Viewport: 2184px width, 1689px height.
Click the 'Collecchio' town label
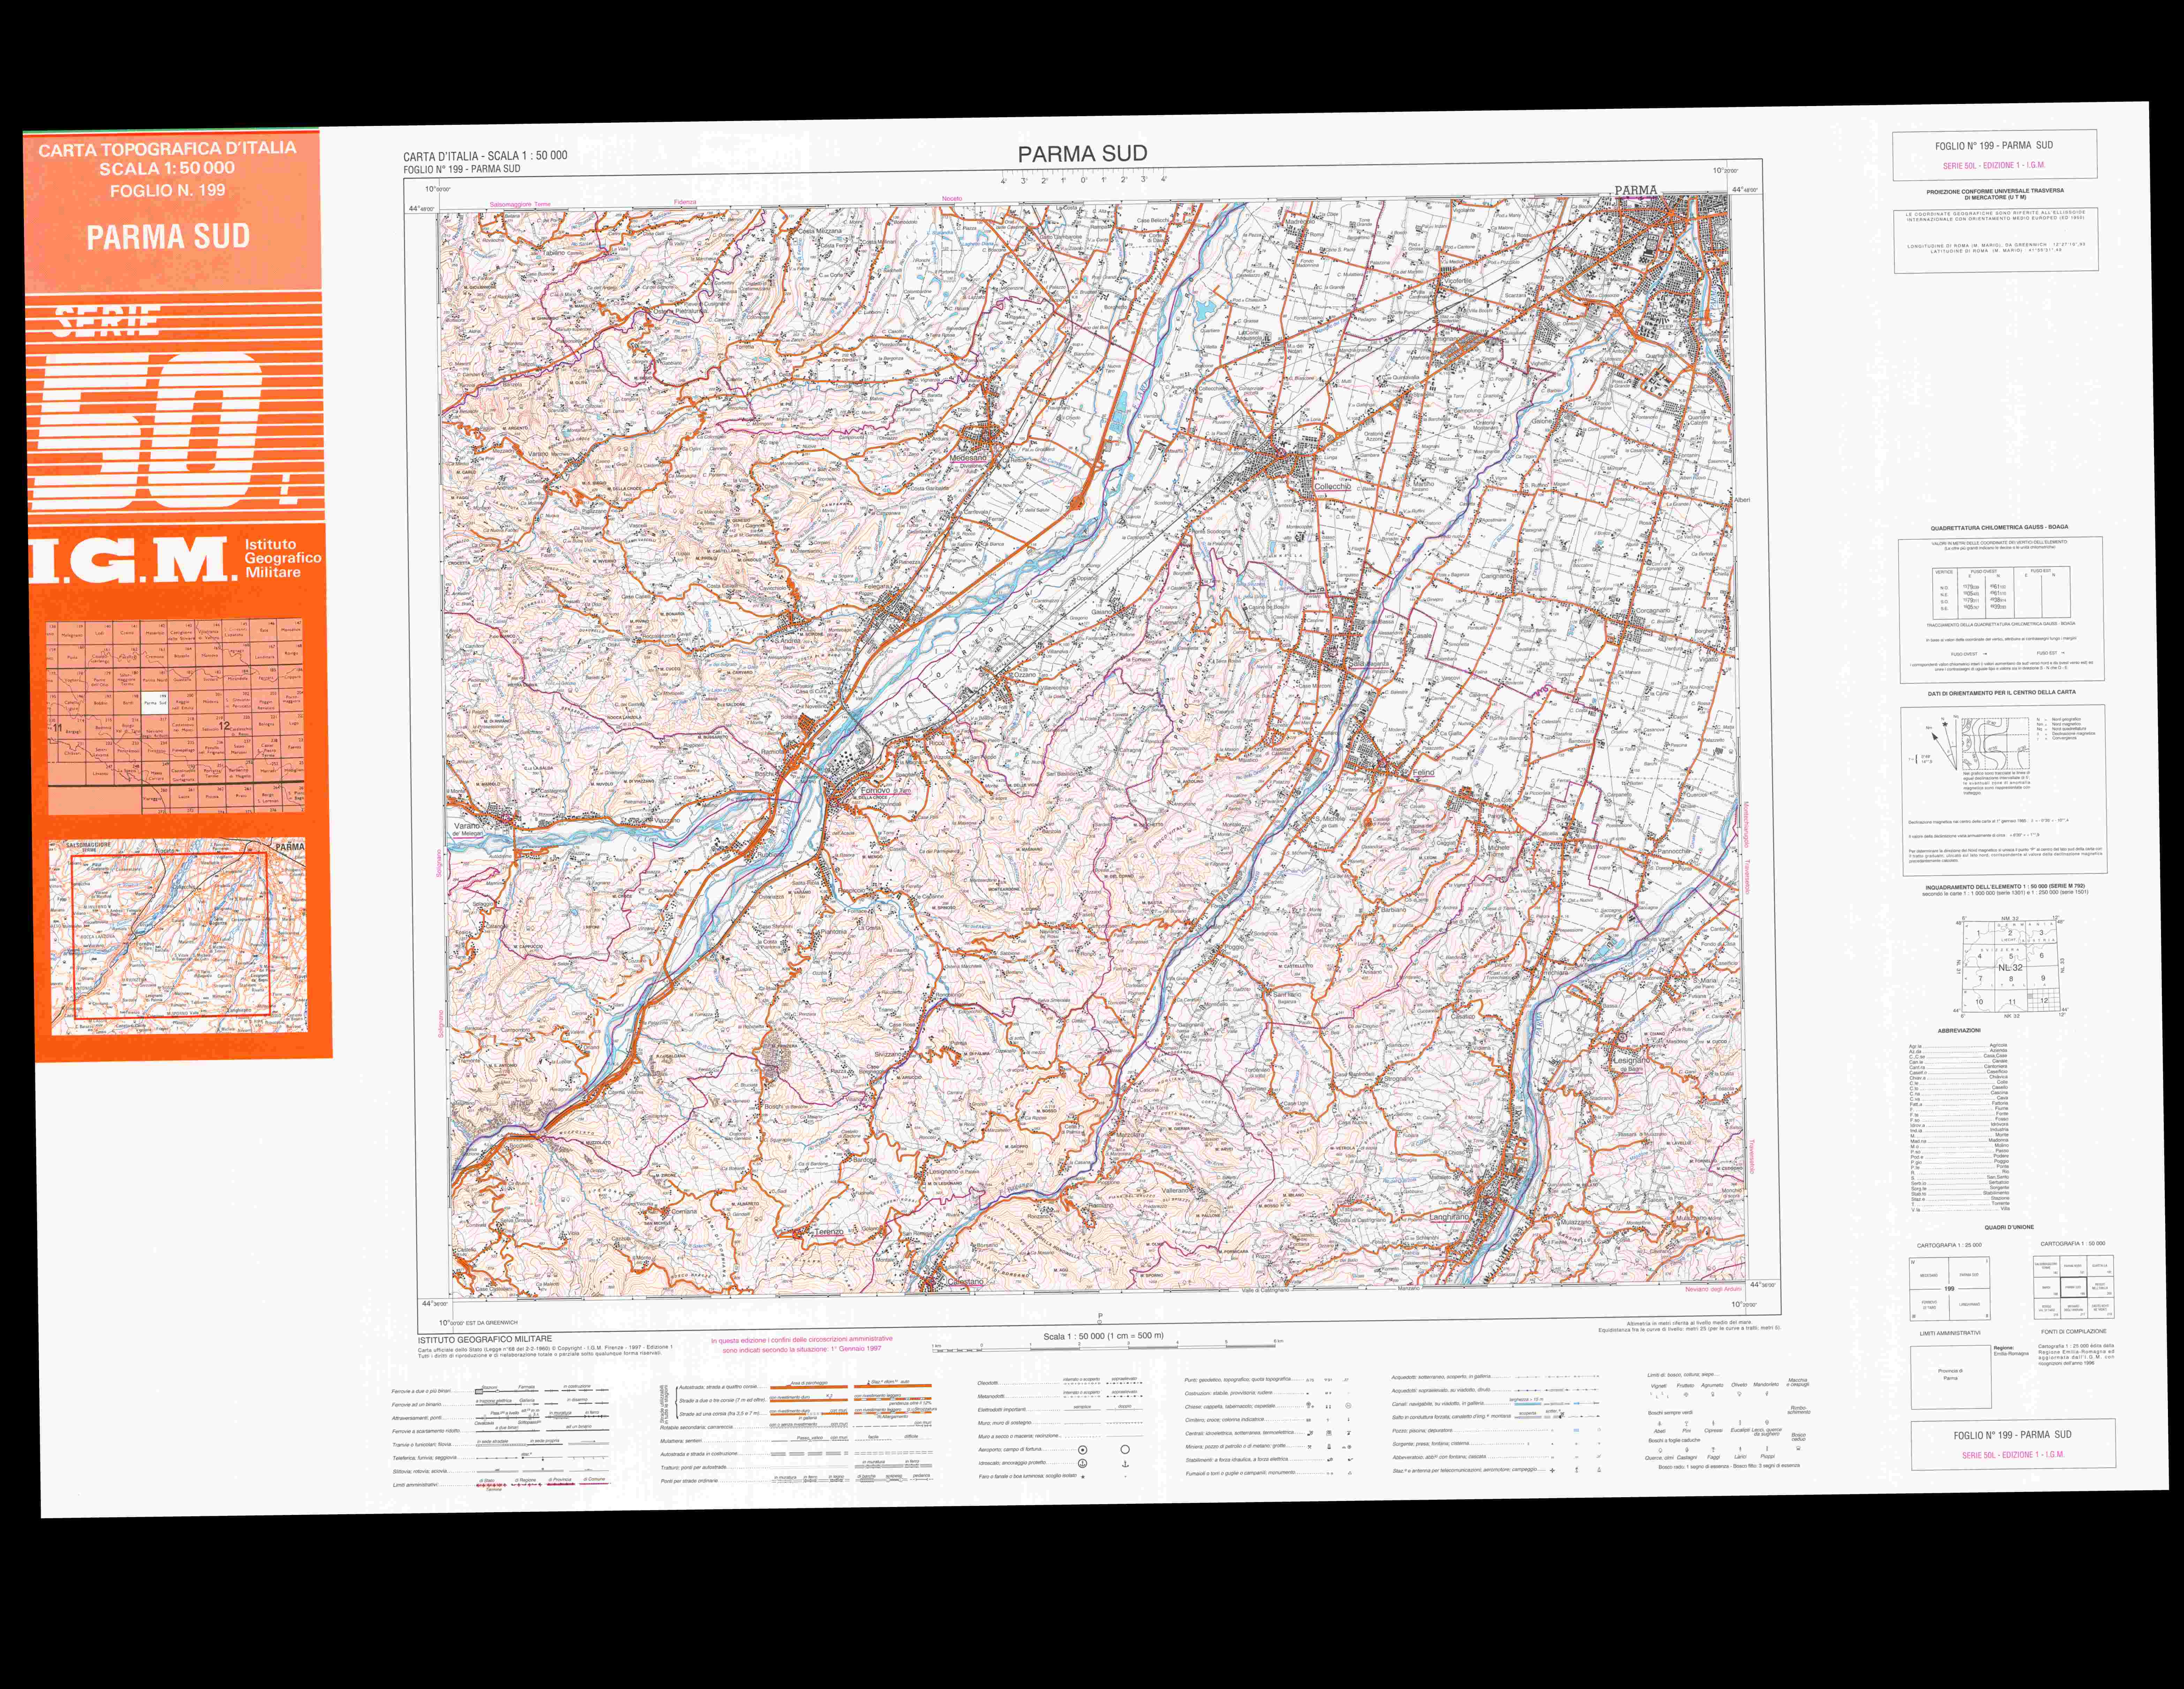click(1333, 487)
